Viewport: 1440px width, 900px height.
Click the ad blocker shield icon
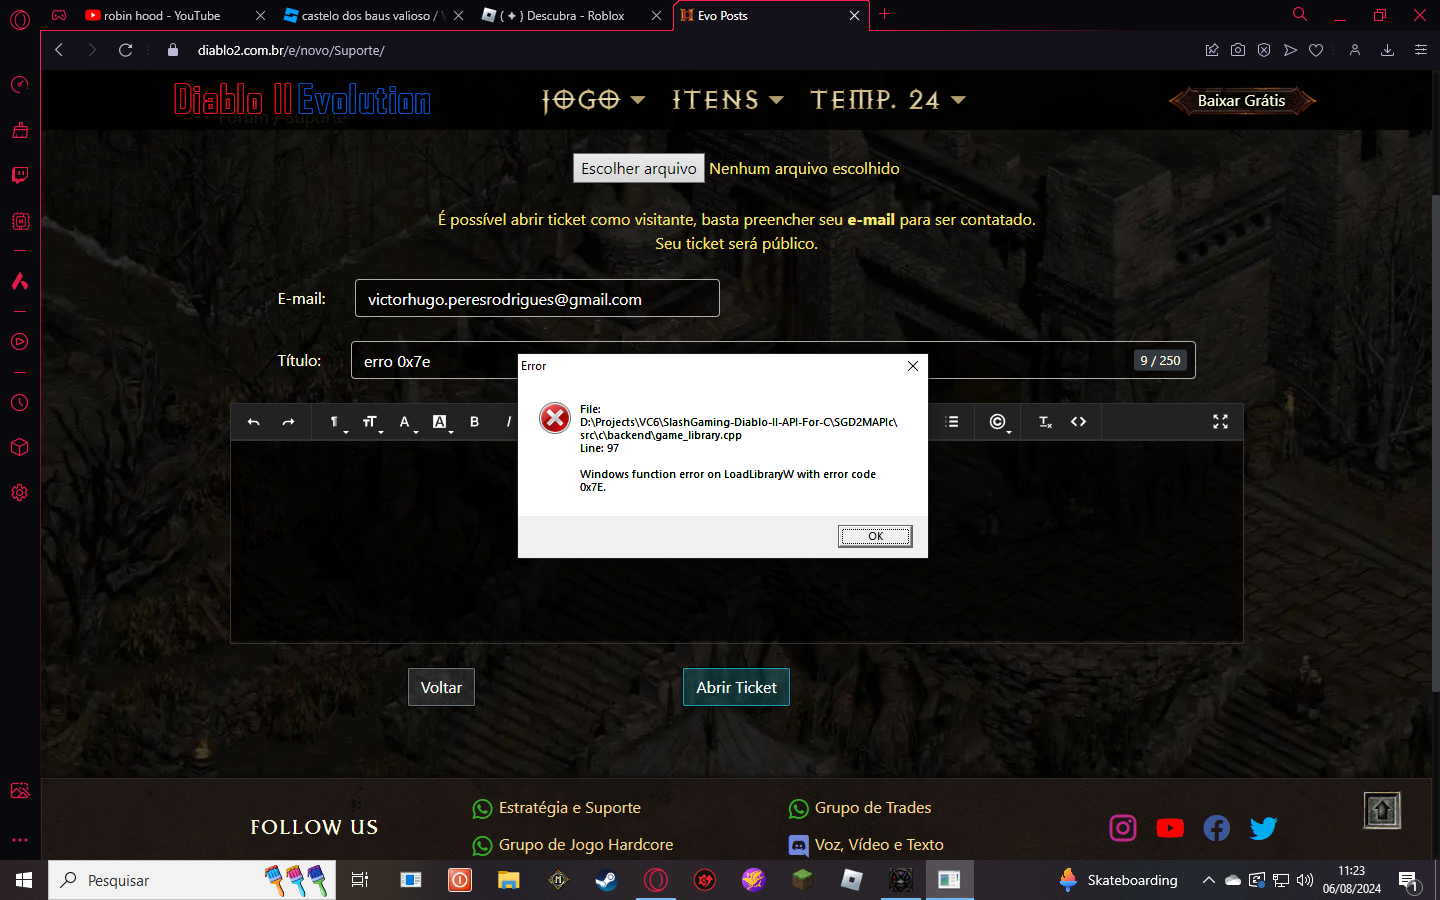(x=1264, y=50)
